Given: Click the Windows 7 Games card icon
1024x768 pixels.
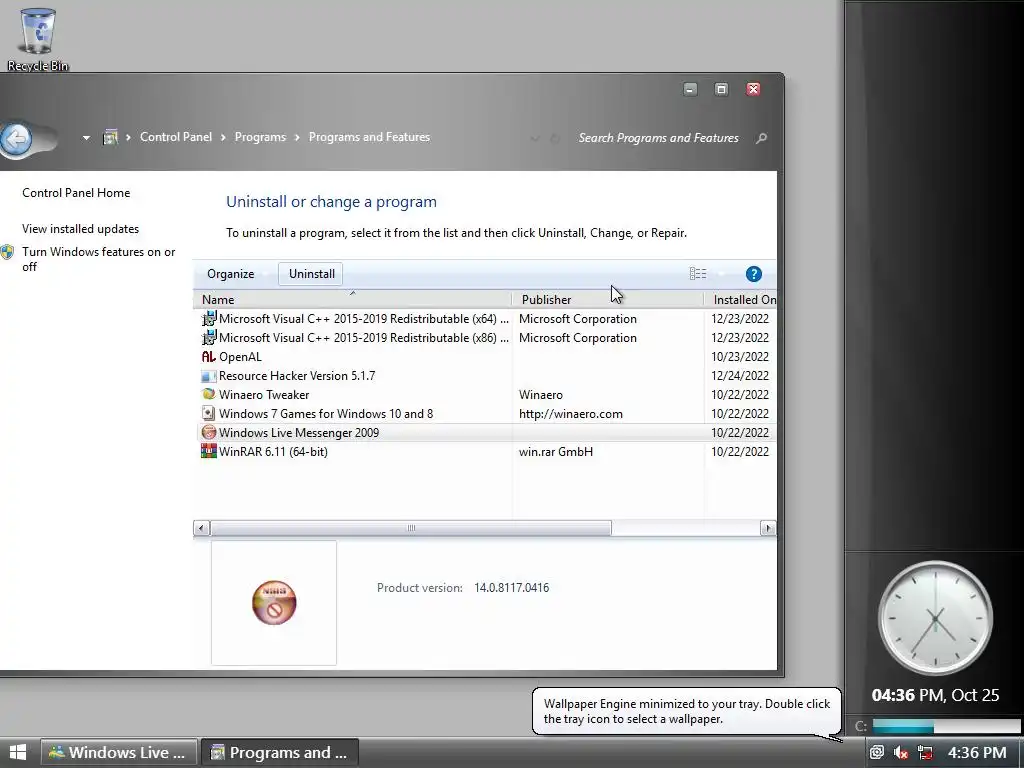Looking at the screenshot, I should click(208, 413).
